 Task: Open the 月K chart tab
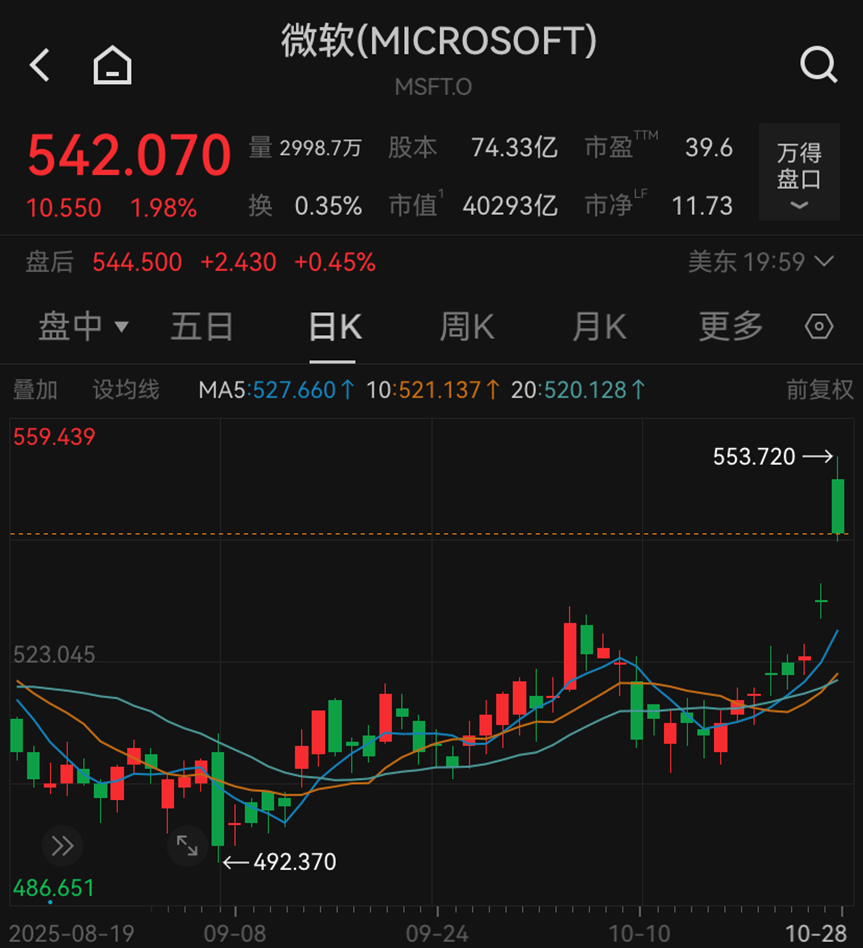[x=599, y=326]
